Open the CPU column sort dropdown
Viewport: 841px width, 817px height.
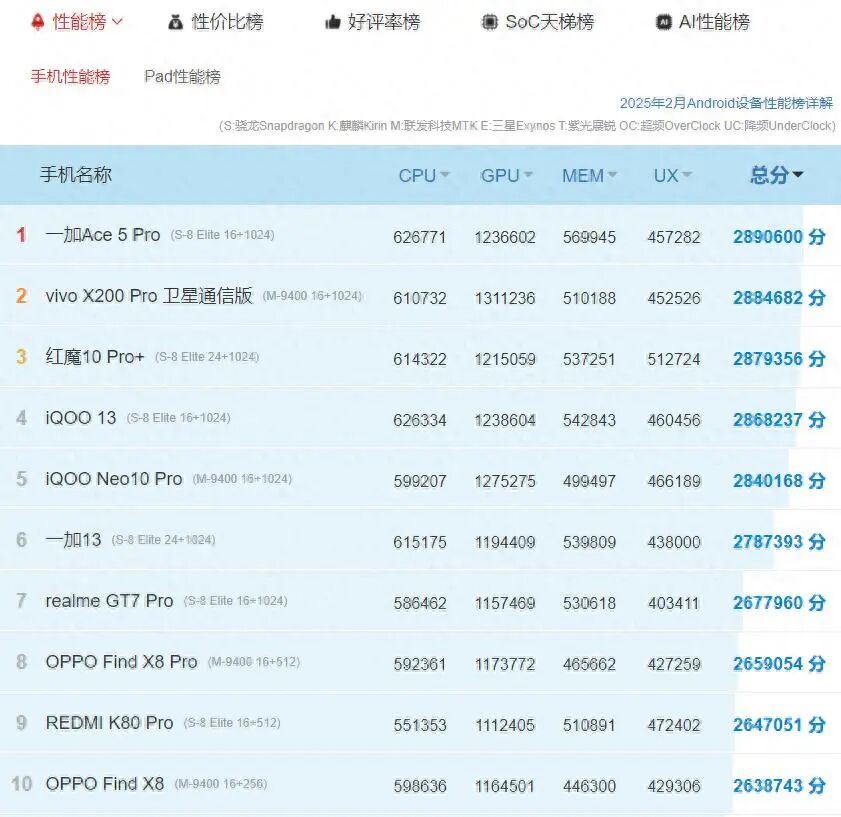click(447, 175)
